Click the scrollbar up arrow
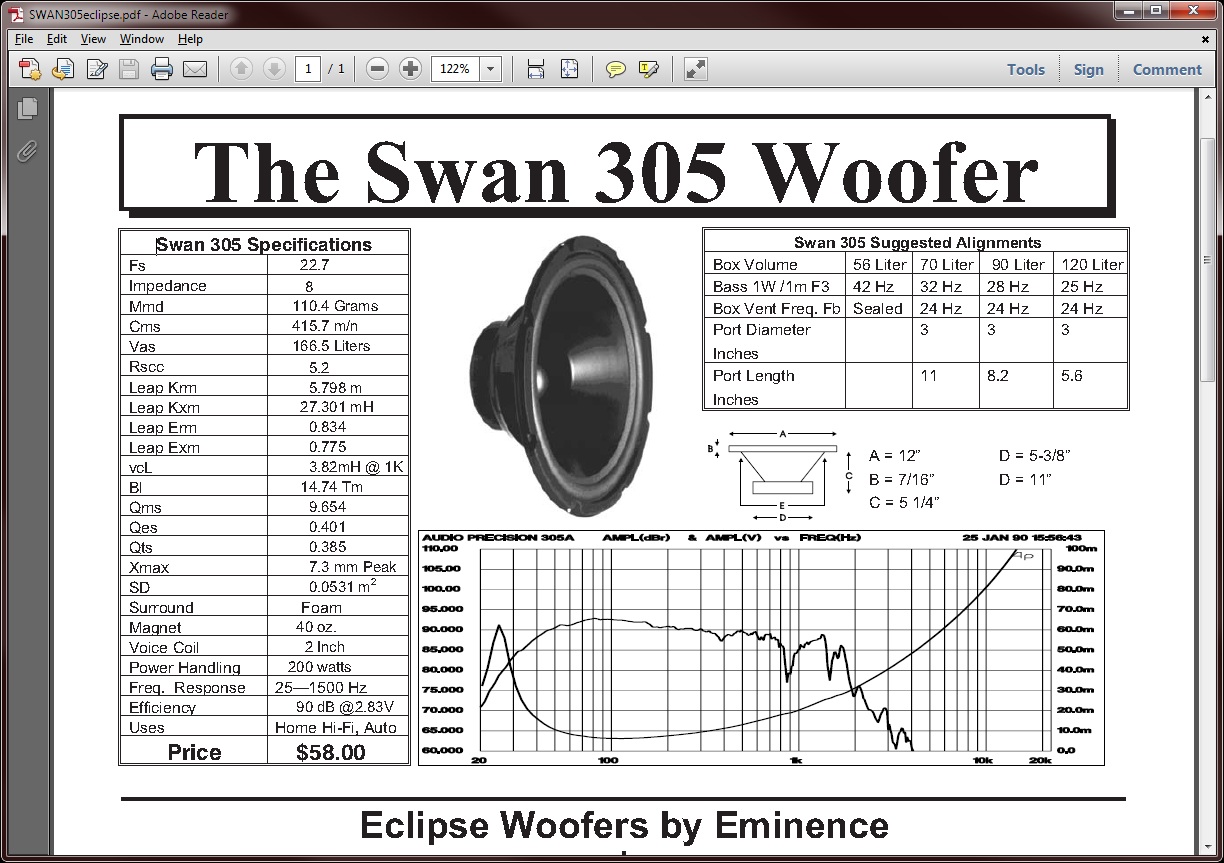Screen dimensions: 1224x863 click(1208, 98)
